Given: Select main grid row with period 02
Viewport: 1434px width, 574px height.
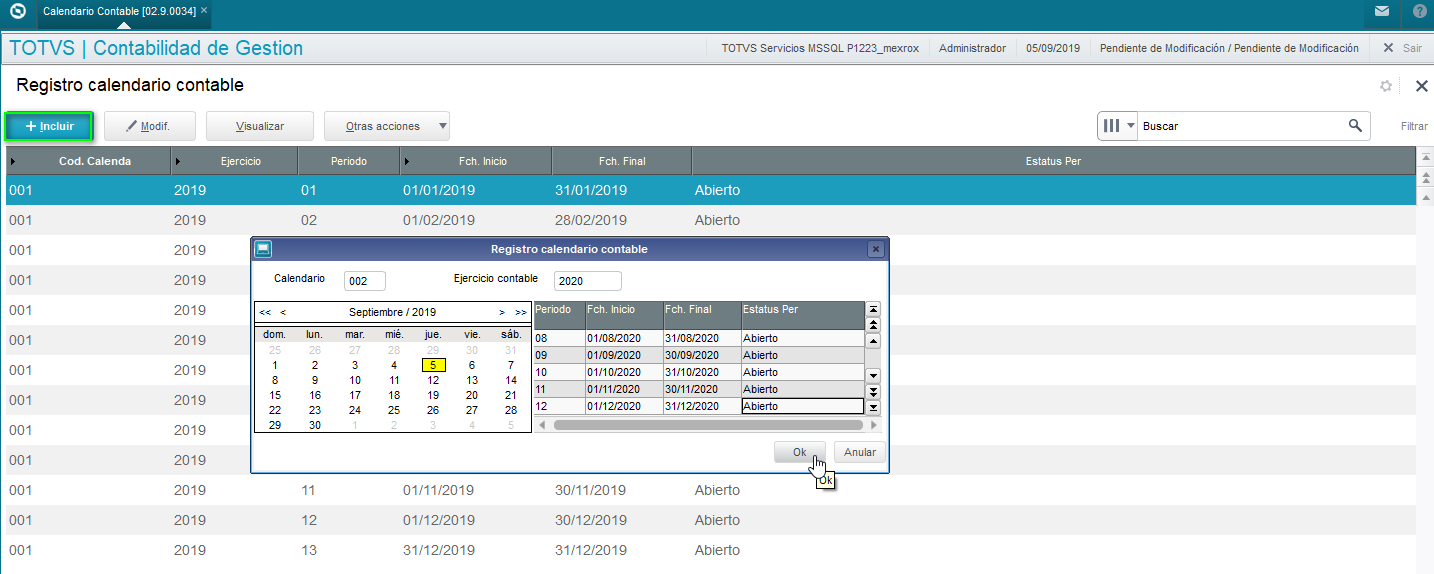Looking at the screenshot, I should point(711,220).
